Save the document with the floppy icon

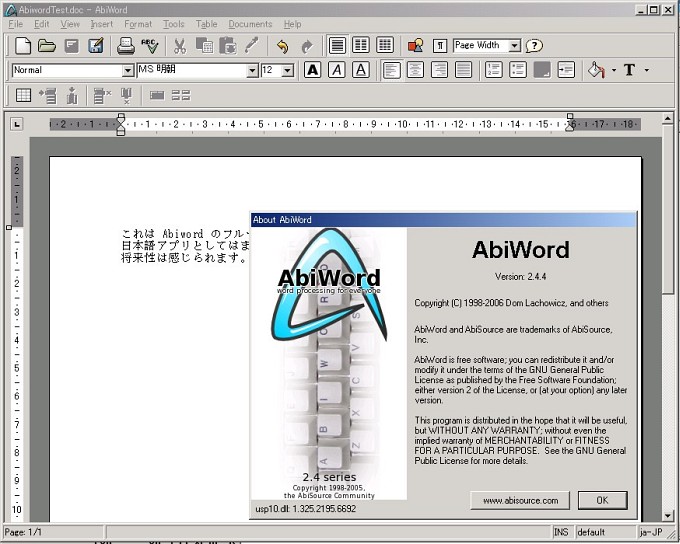click(x=72, y=45)
